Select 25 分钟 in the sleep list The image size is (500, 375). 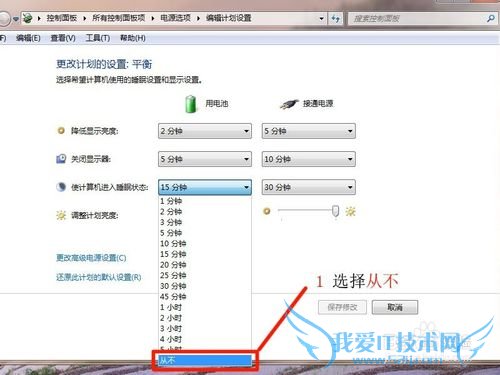(x=205, y=276)
